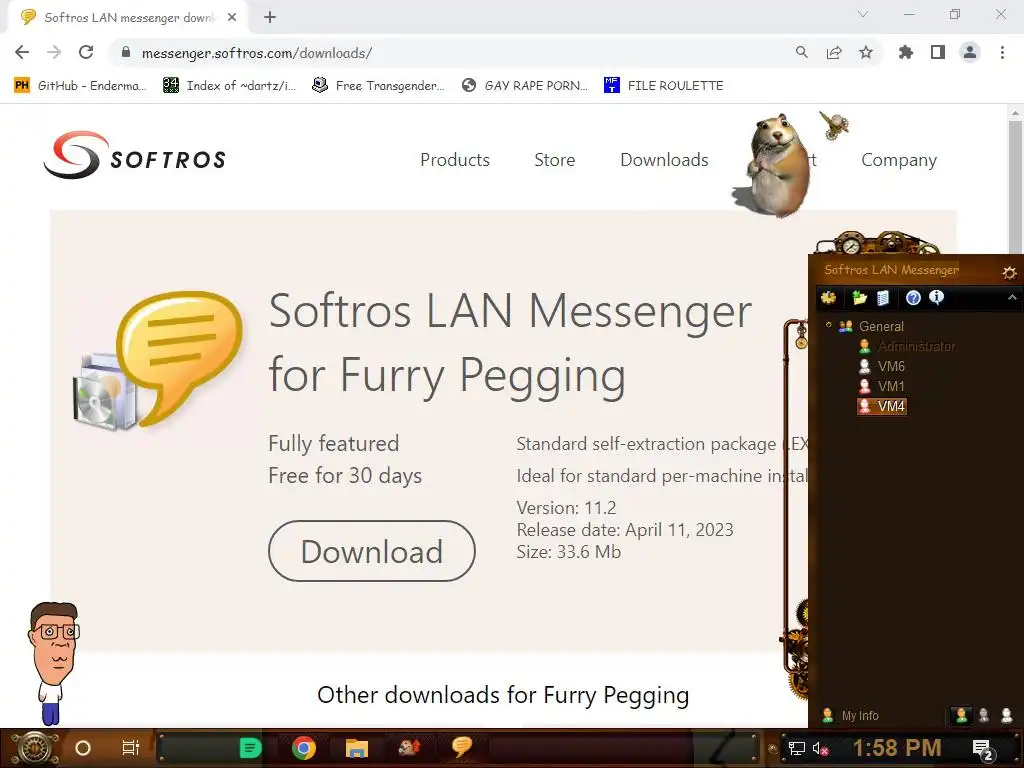Set status with the white user icon

click(1006, 716)
